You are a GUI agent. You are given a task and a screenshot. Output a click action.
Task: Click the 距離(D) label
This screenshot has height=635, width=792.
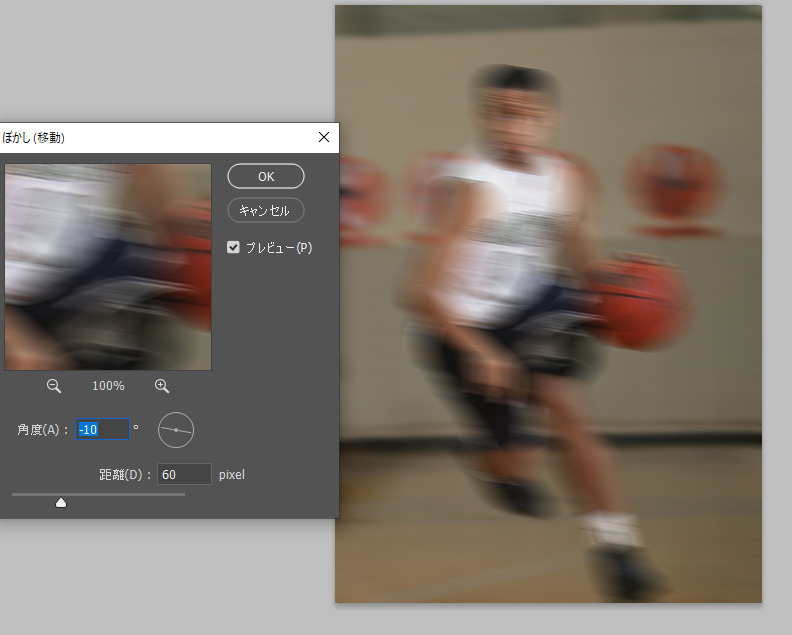(x=125, y=474)
